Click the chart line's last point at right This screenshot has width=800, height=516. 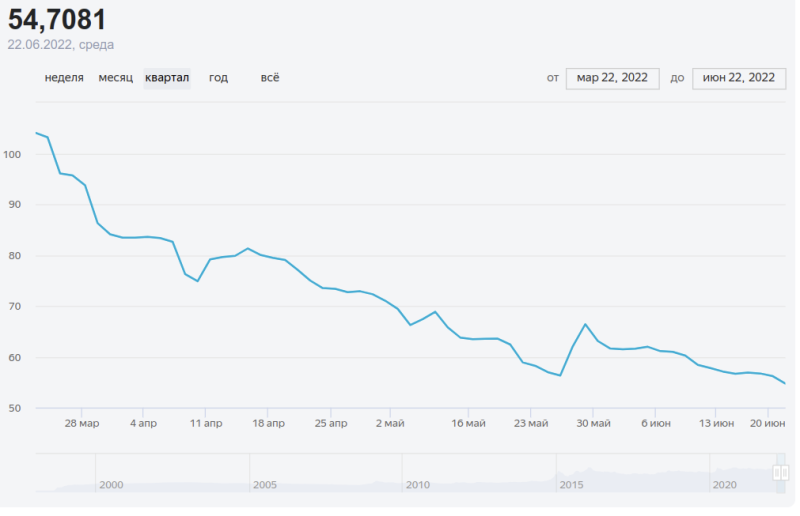785,384
